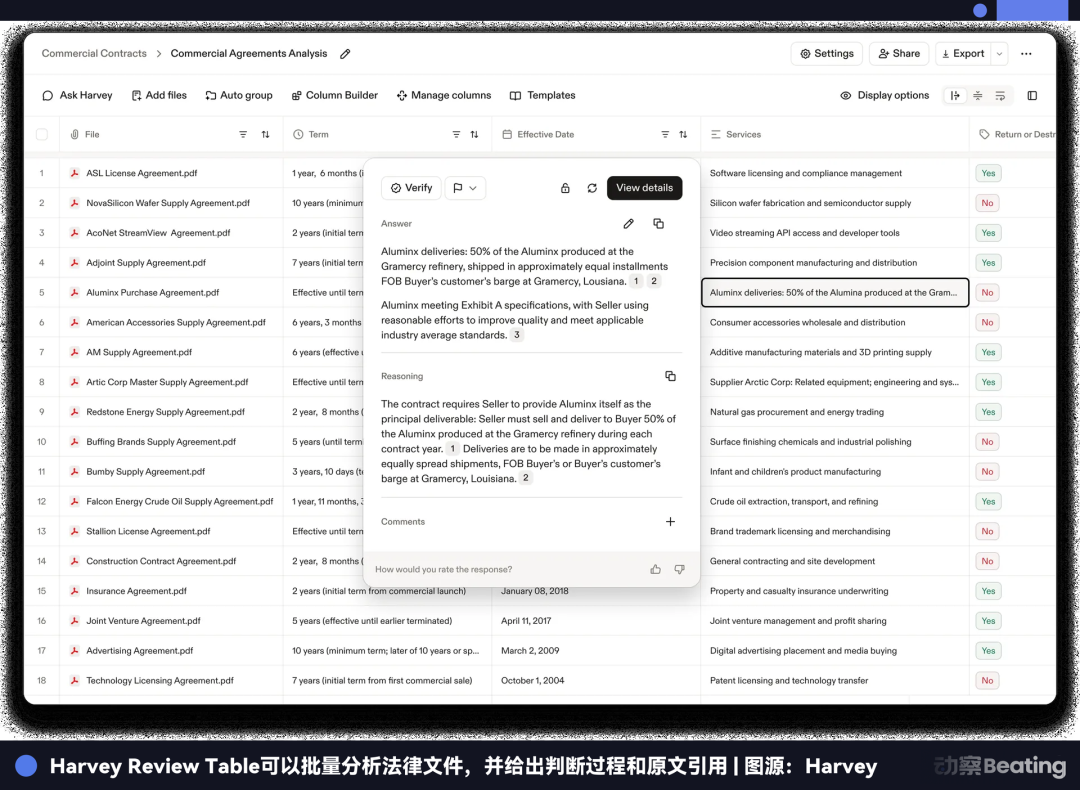Click the April 11, 2017 date cell
Image resolution: width=1080 pixels, height=790 pixels.
click(526, 621)
